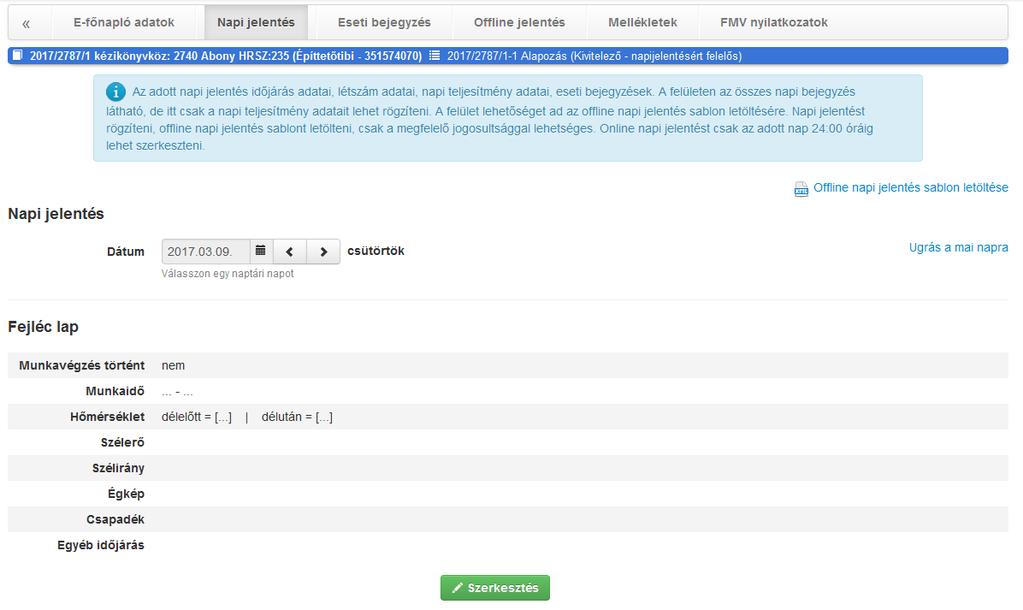Click the Szélerő row label
The width and height of the screenshot is (1023, 610).
[123, 443]
